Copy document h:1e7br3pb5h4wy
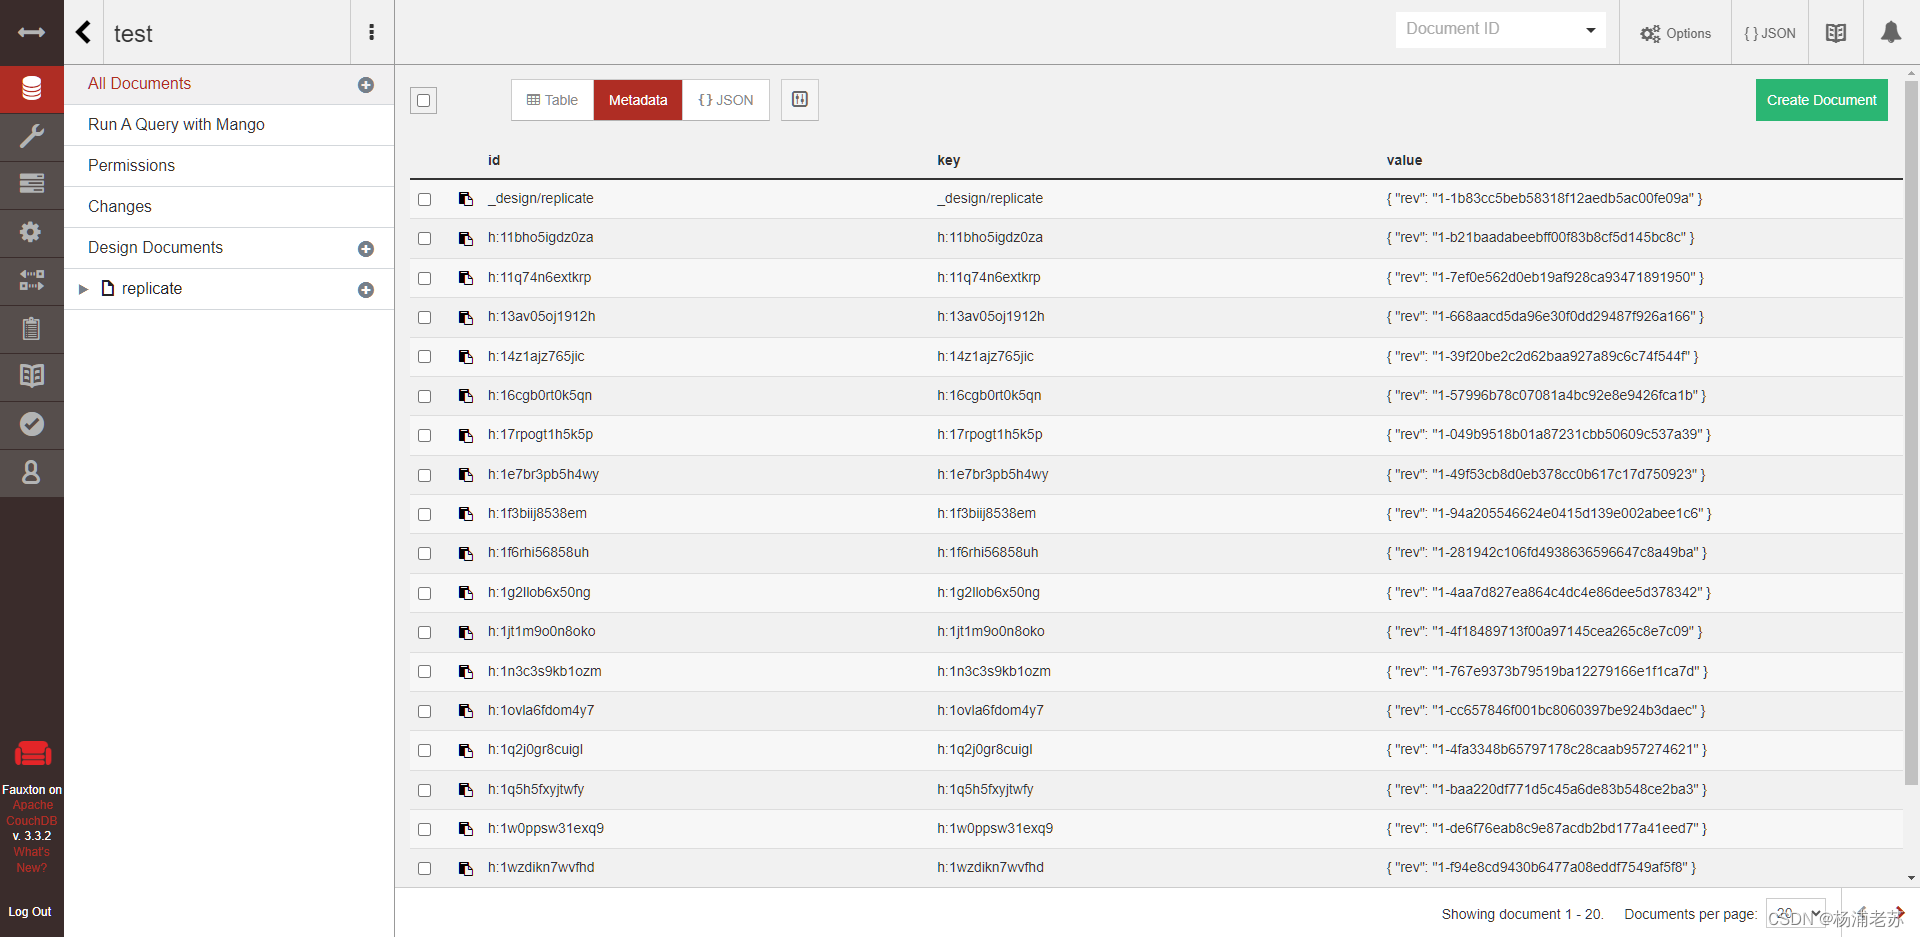 [465, 475]
